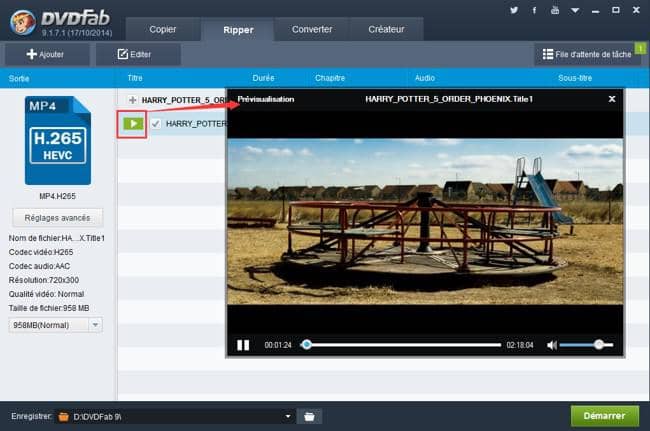Open DVDFab YouTube channel icon
Viewport: 650px width, 431px height.
coord(555,10)
